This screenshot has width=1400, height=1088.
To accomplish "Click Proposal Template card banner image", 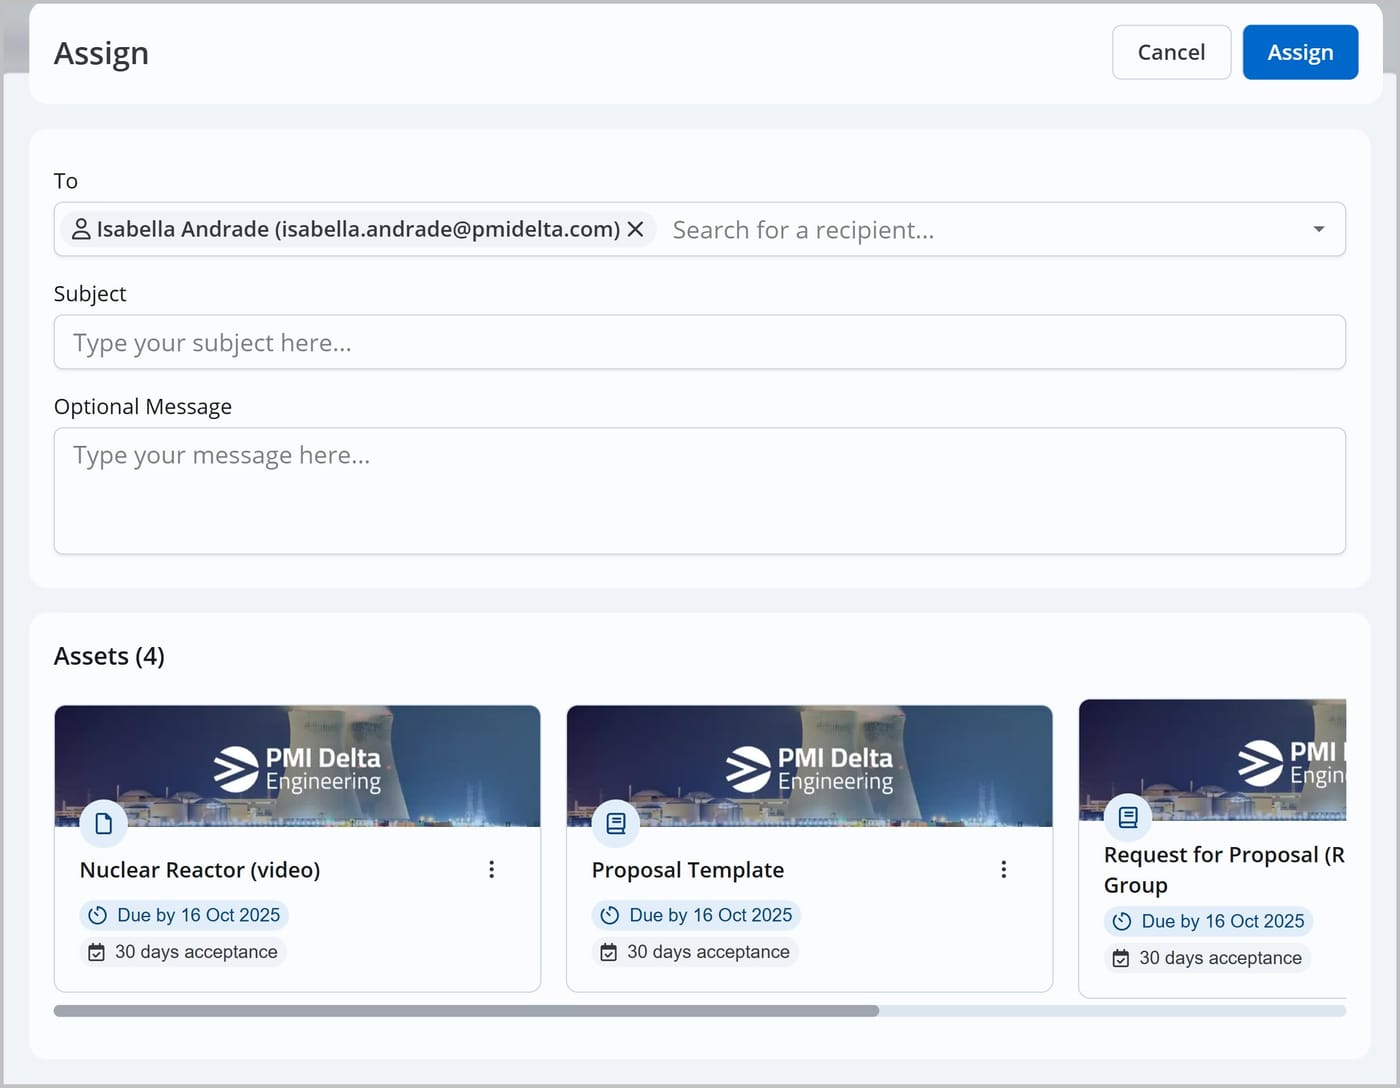I will click(x=809, y=766).
